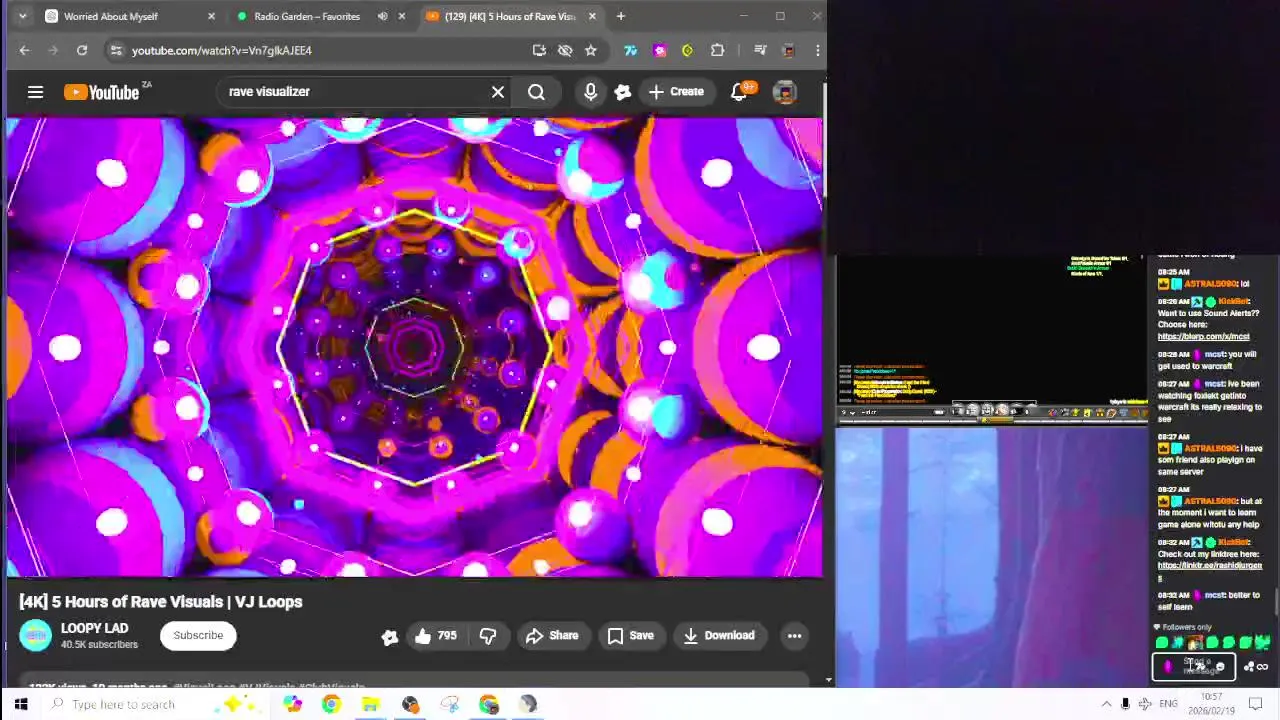Open the Windows Start menu

coord(20,704)
